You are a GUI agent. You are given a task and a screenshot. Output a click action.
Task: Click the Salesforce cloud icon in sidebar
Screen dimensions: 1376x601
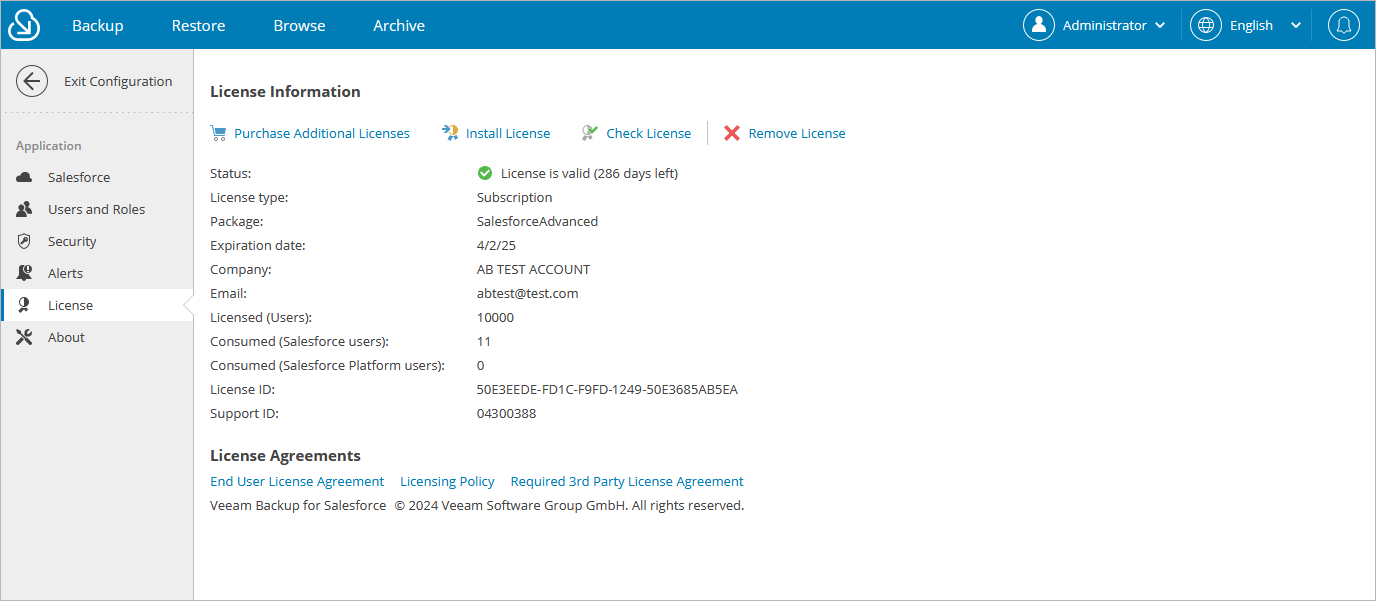[25, 177]
